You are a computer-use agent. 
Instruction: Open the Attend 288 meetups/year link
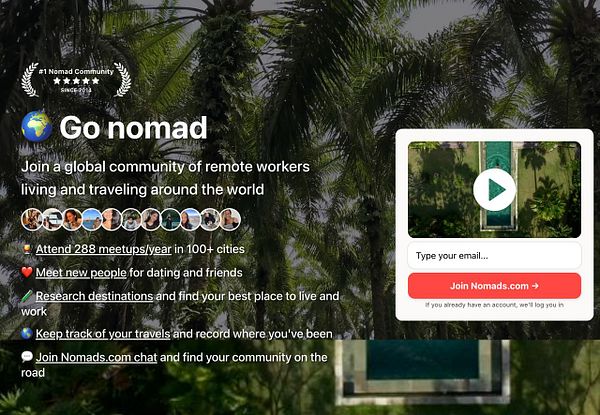tap(103, 249)
